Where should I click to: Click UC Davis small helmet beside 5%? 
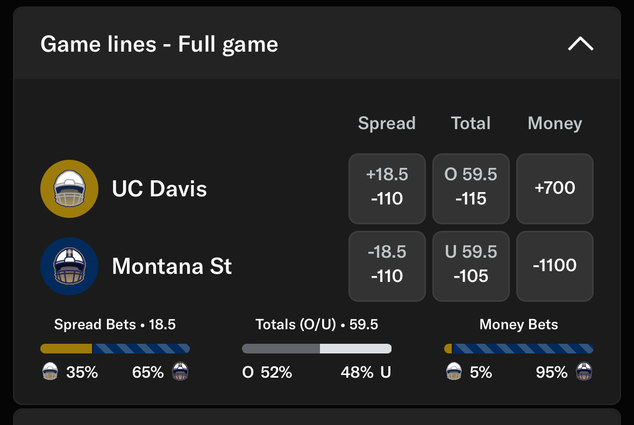tap(453, 372)
